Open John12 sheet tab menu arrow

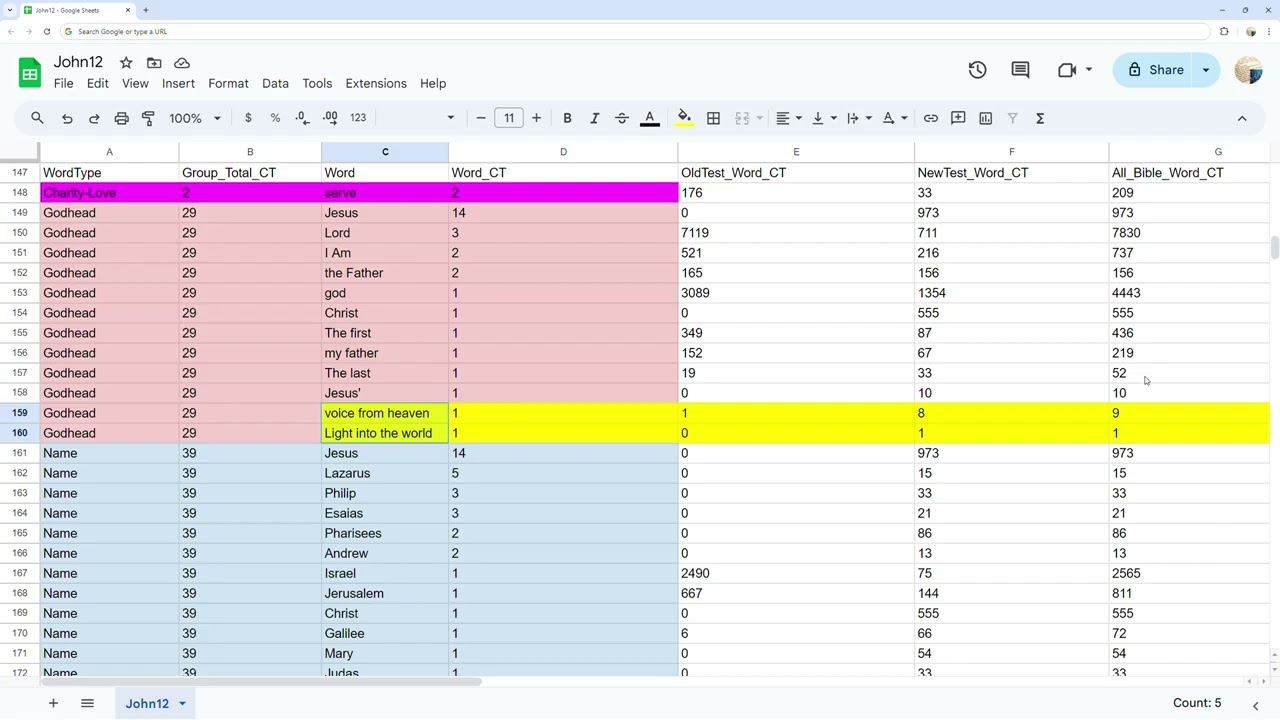182,704
